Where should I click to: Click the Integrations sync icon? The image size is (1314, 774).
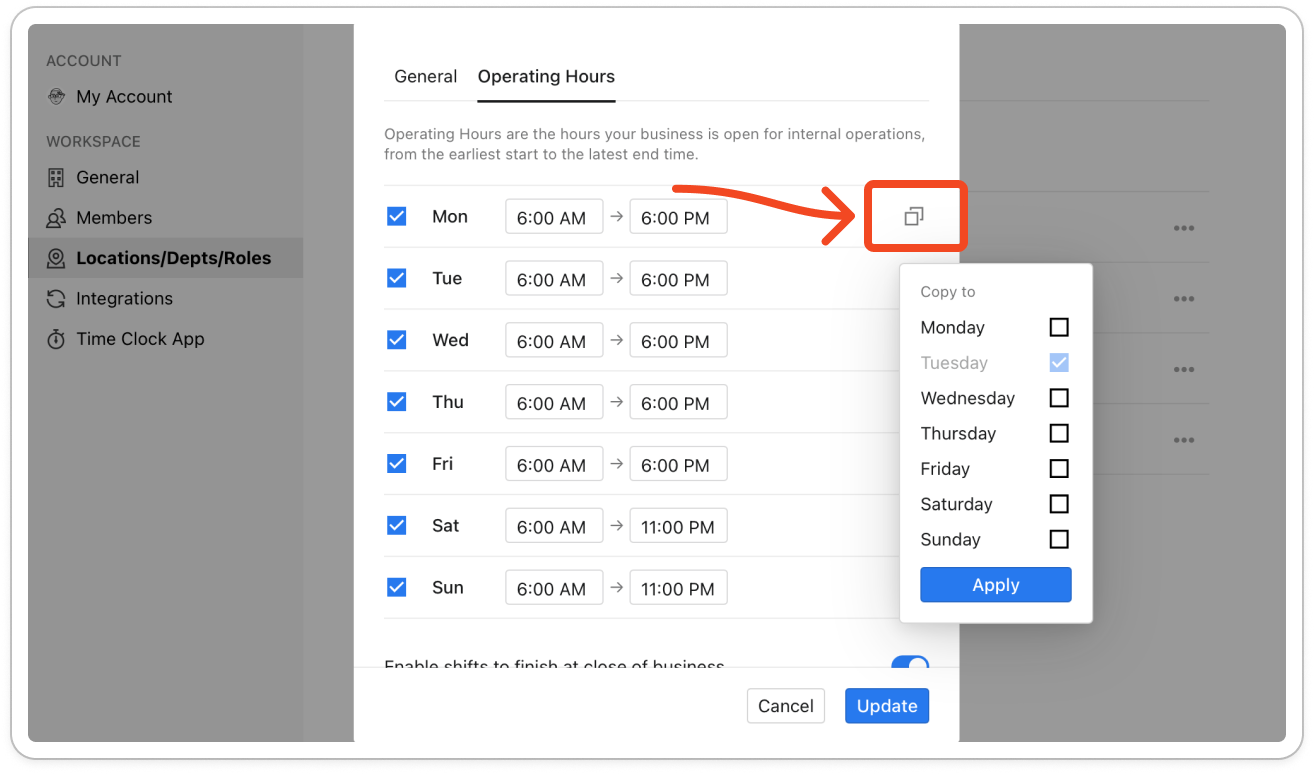(56, 299)
